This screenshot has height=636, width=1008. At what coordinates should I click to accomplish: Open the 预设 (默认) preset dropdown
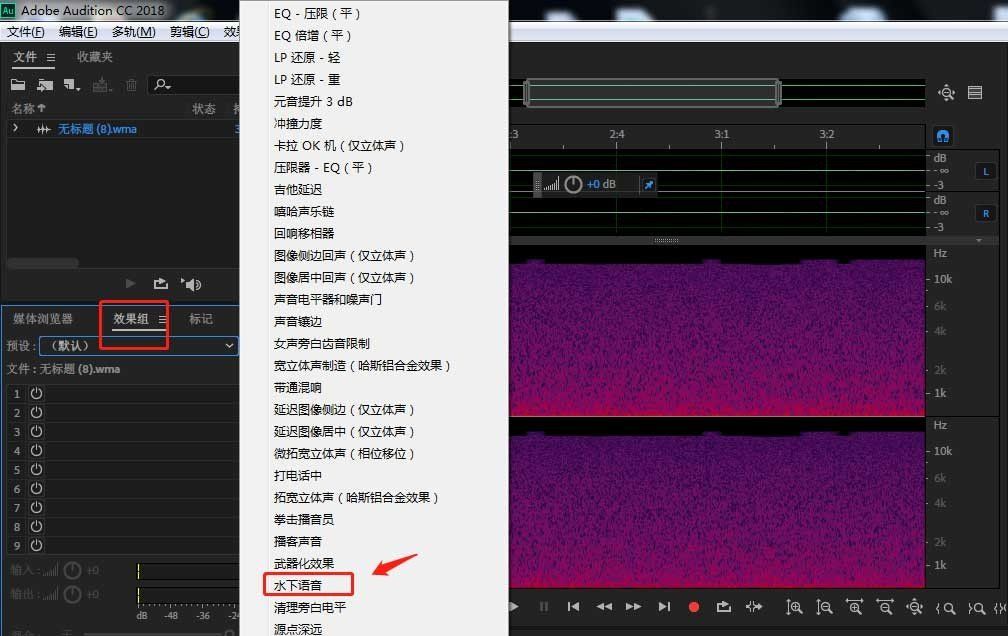(138, 345)
